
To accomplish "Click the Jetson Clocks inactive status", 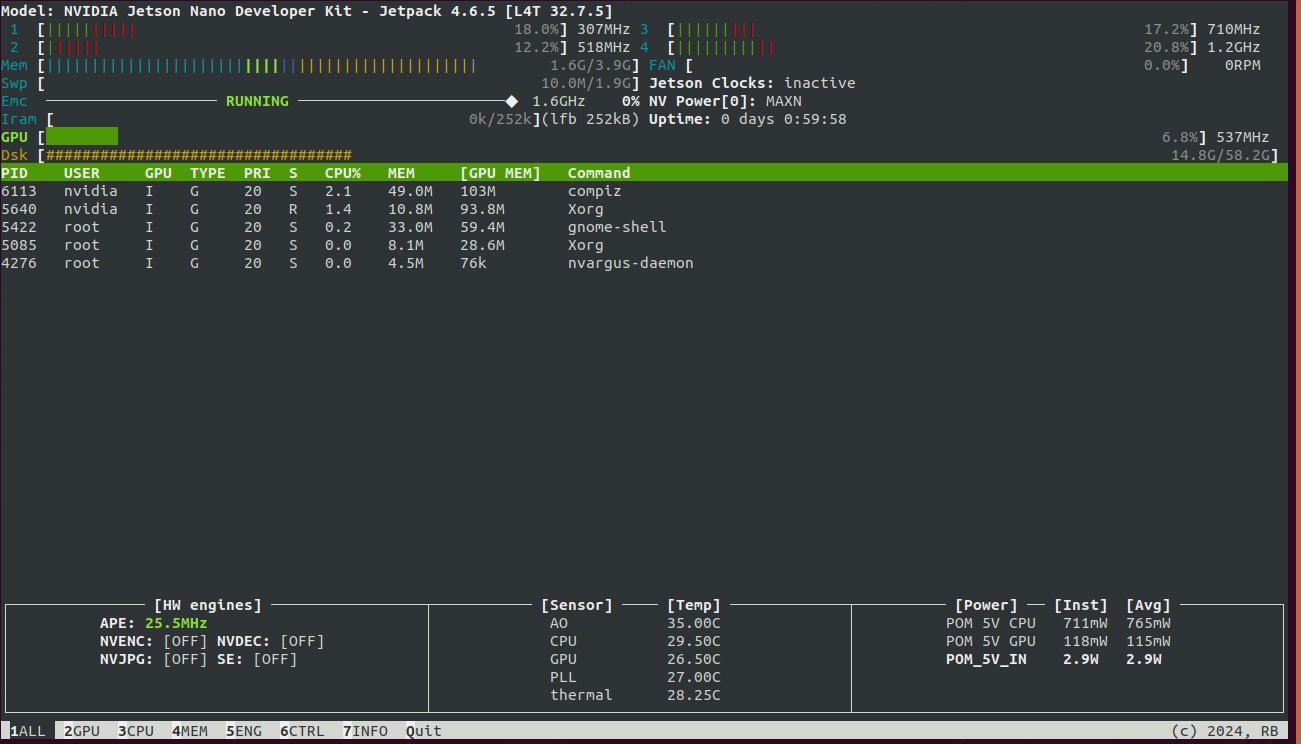I will [819, 83].
